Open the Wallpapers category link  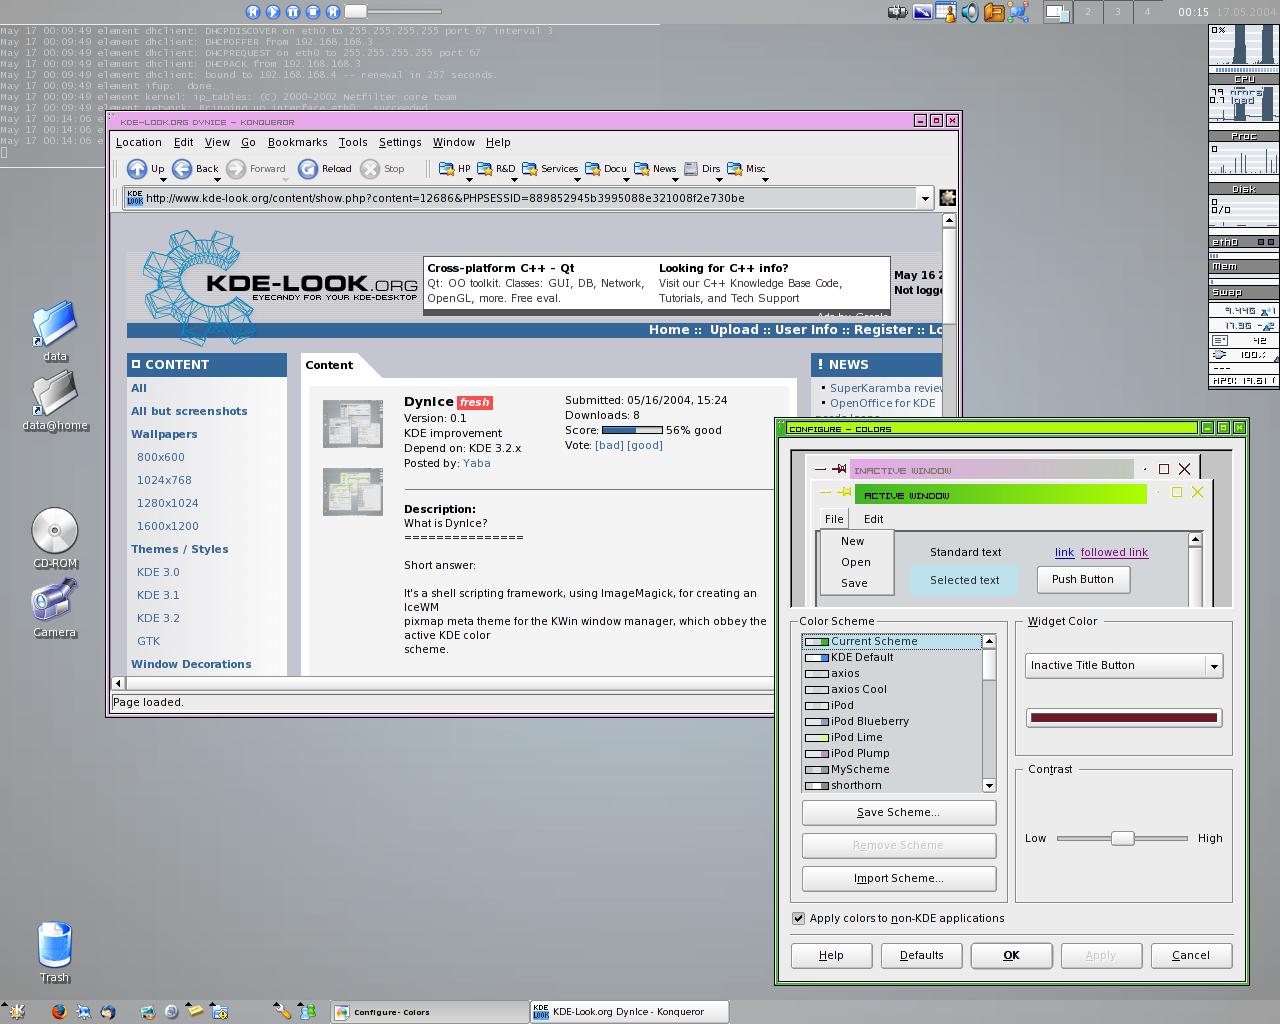pyautogui.click(x=164, y=434)
